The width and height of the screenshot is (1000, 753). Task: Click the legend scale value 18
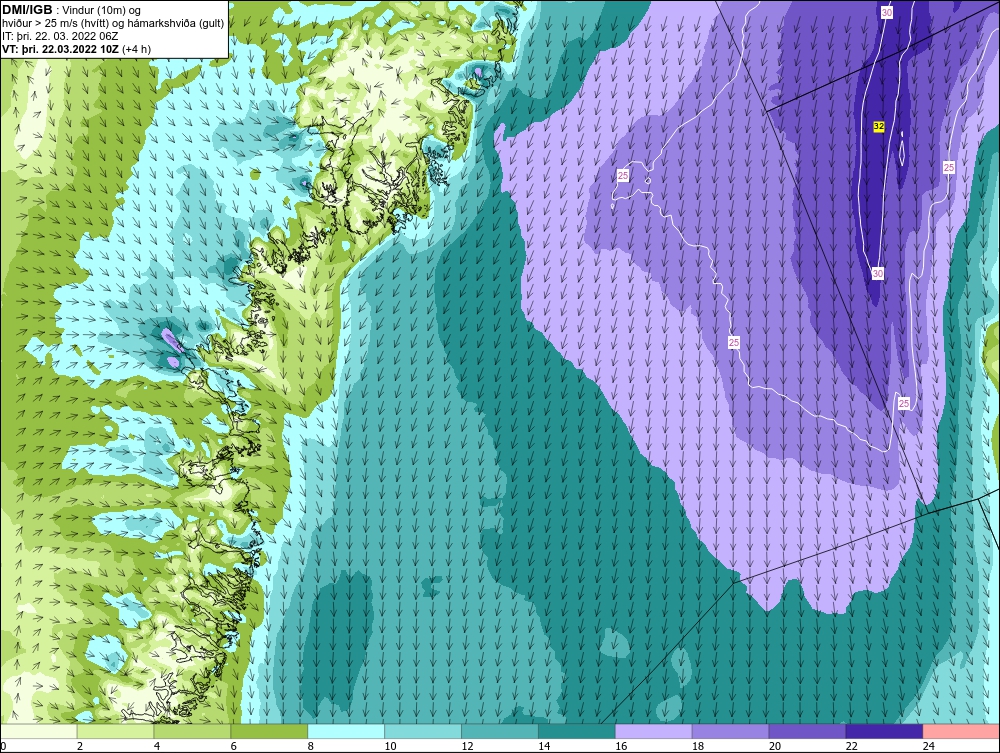tap(698, 746)
